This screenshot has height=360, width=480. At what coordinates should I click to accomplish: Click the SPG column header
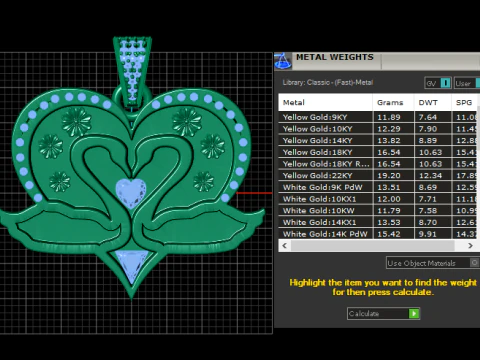464,102
